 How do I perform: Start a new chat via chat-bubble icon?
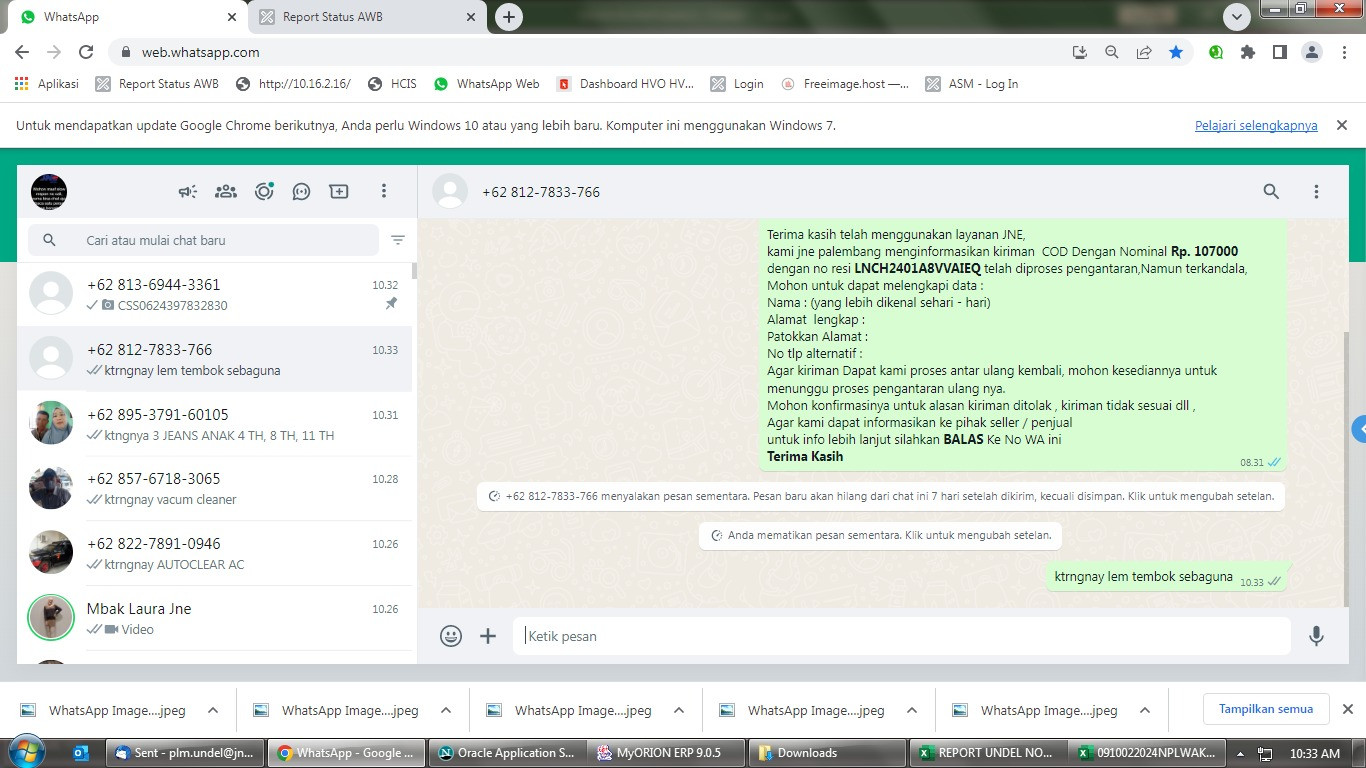coord(301,191)
